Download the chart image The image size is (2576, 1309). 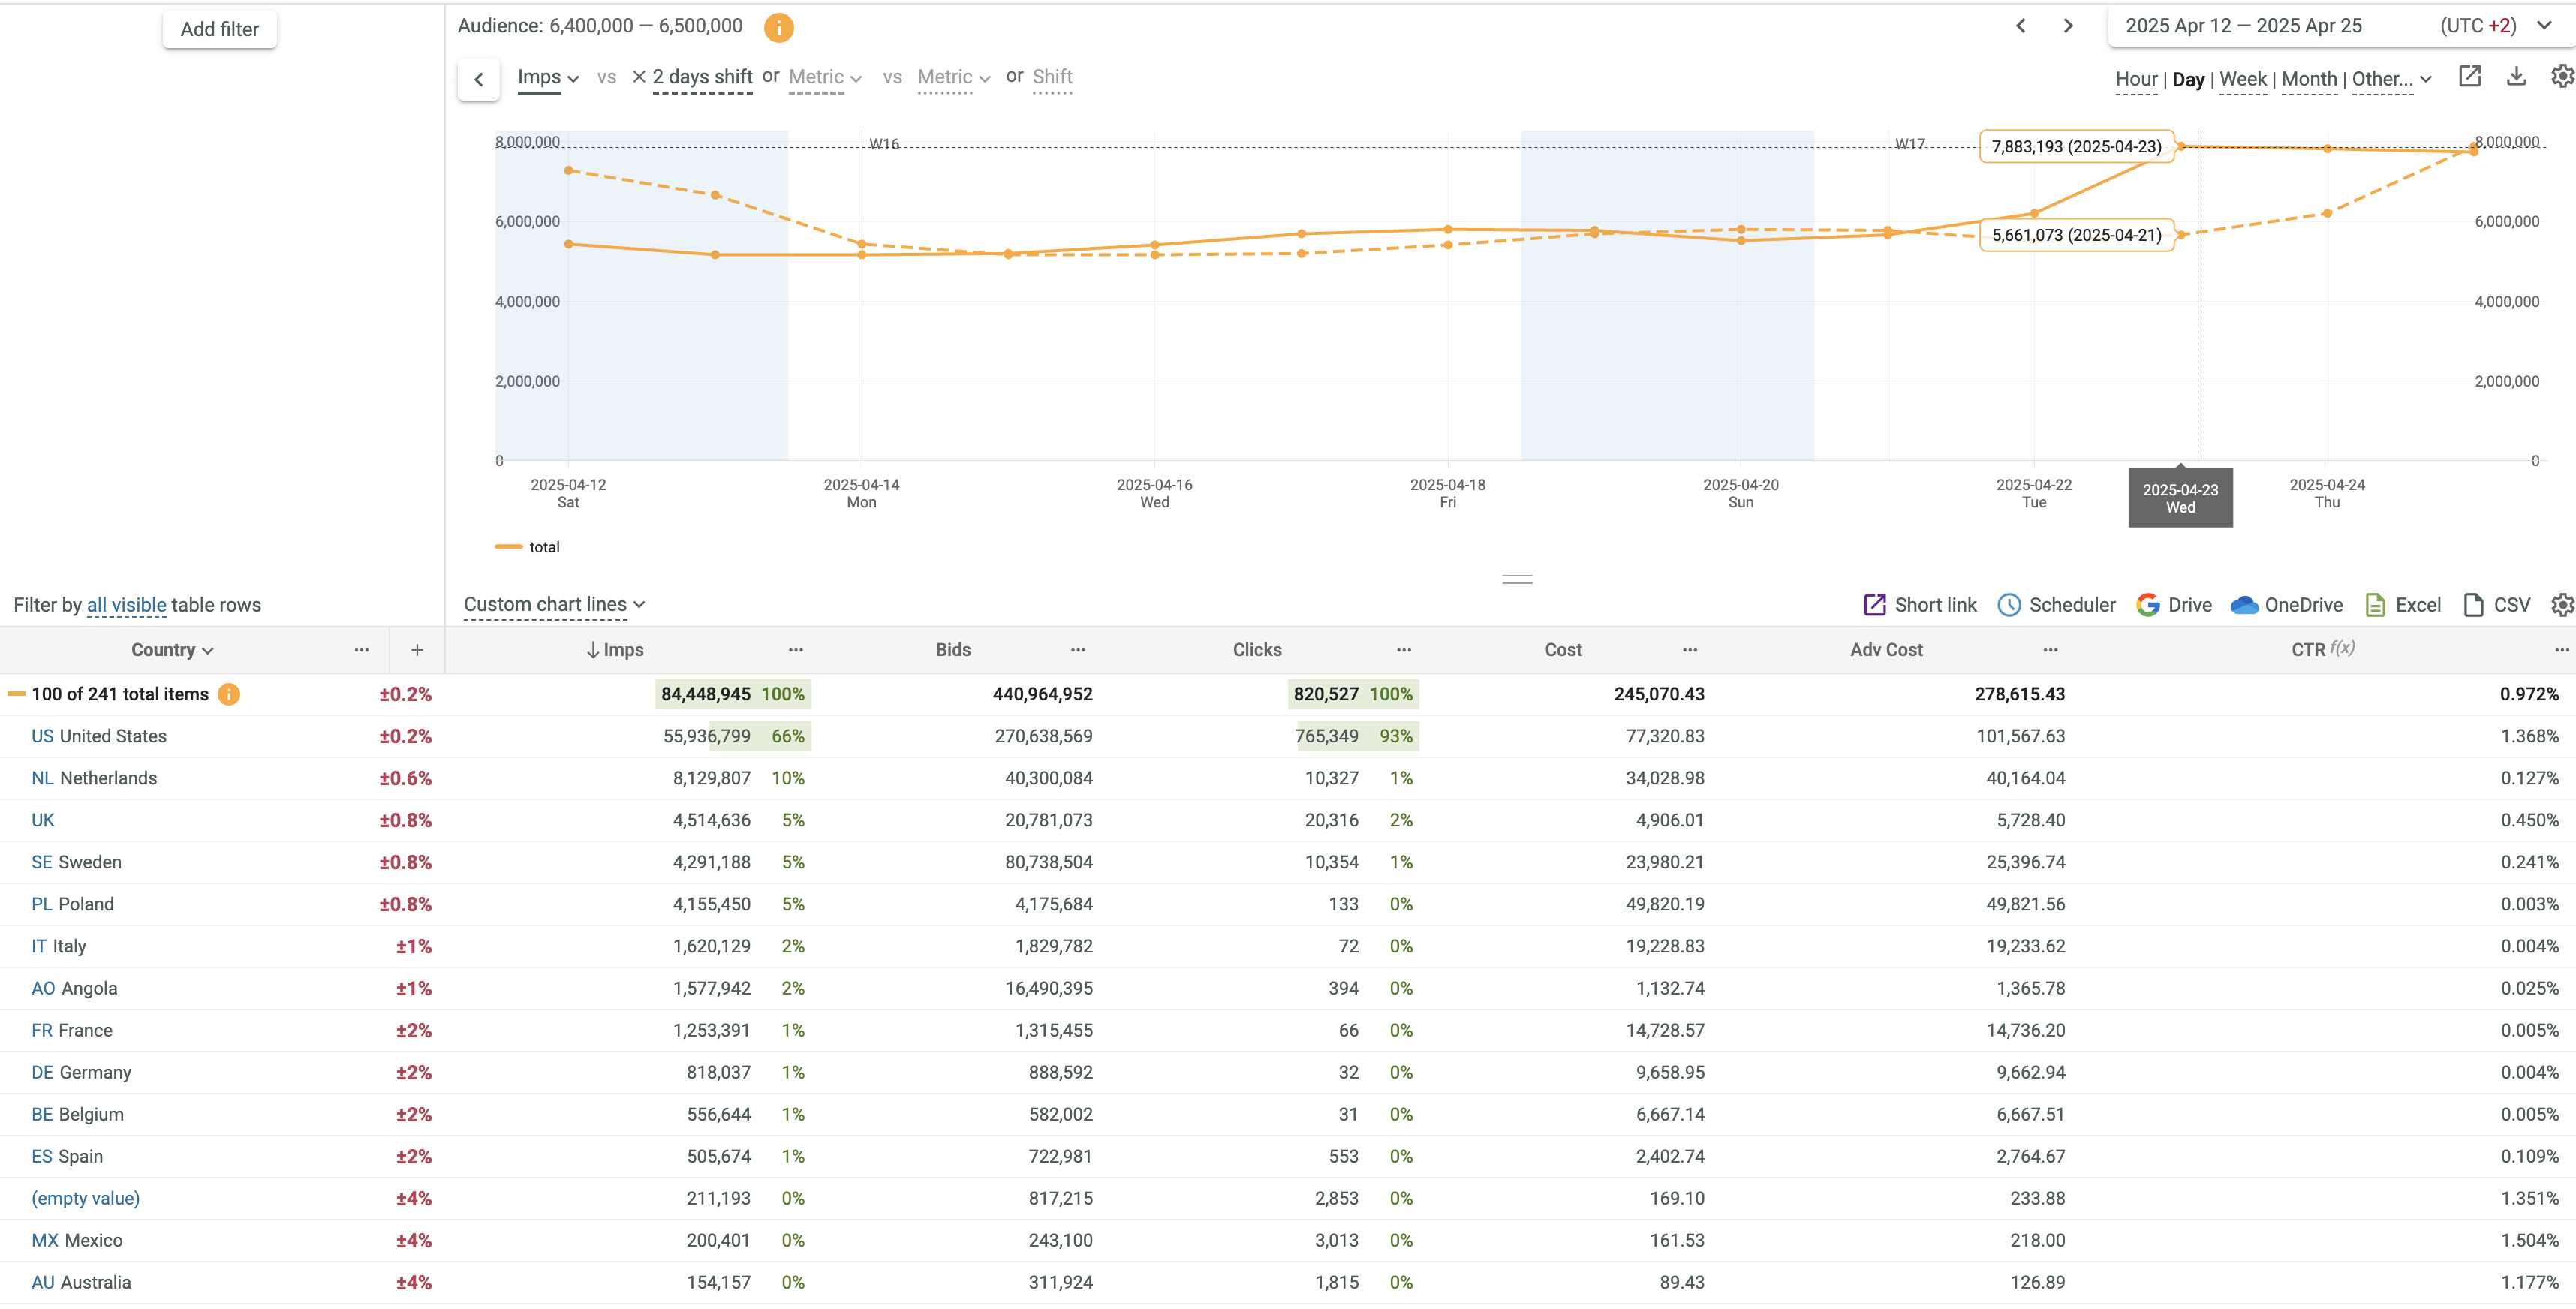coord(2516,77)
